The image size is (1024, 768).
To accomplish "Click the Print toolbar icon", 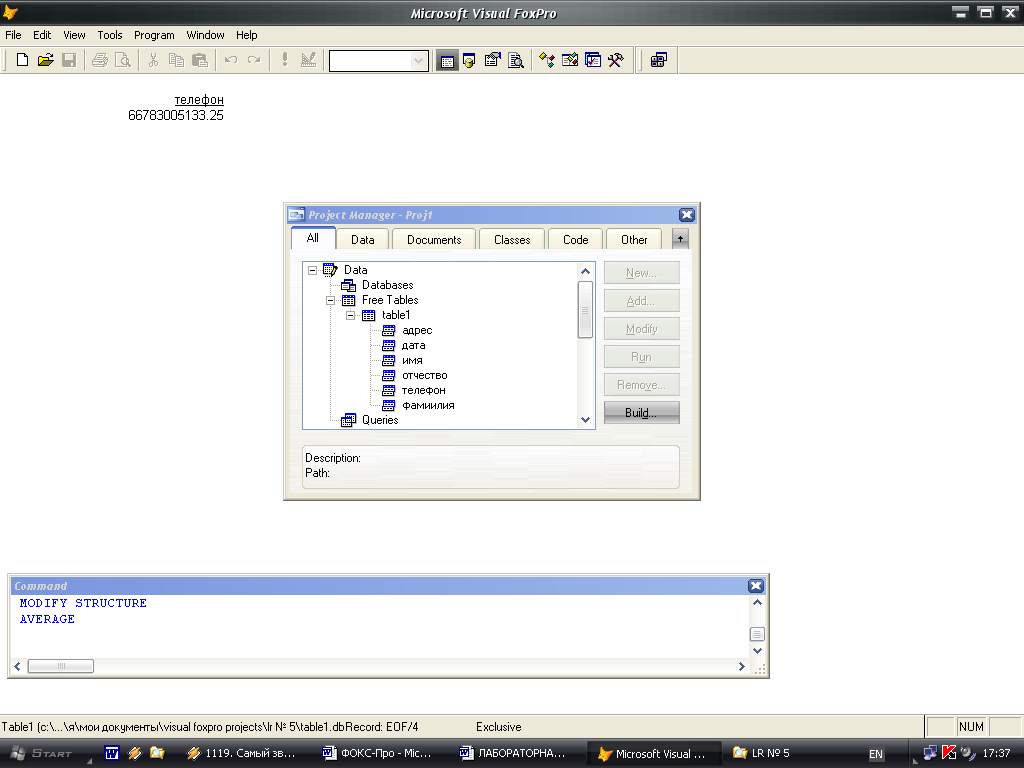I will [x=100, y=60].
